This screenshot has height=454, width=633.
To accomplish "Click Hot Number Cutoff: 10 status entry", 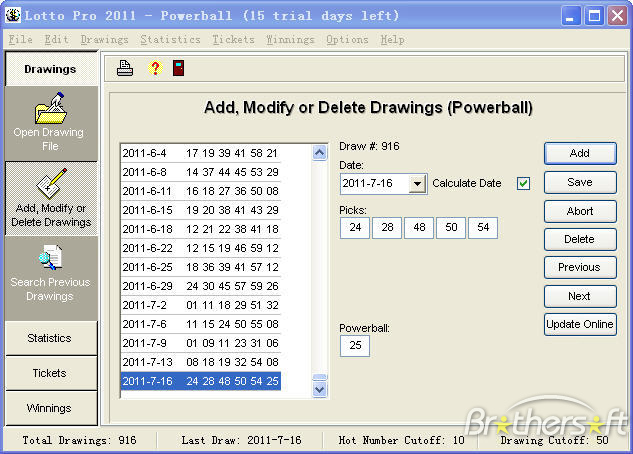I will (x=402, y=440).
